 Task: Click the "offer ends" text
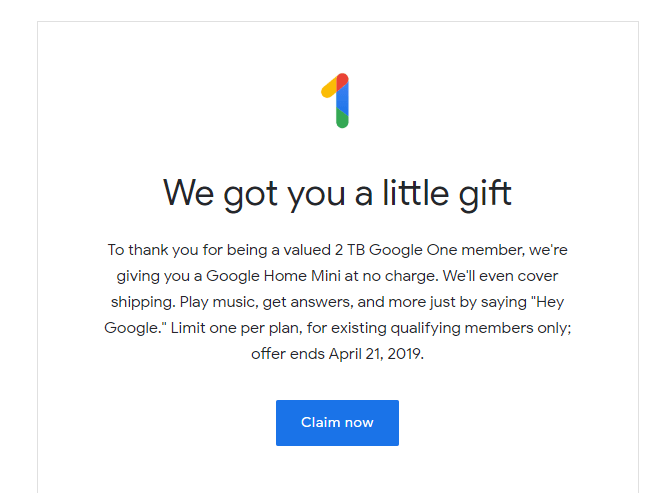(x=287, y=353)
